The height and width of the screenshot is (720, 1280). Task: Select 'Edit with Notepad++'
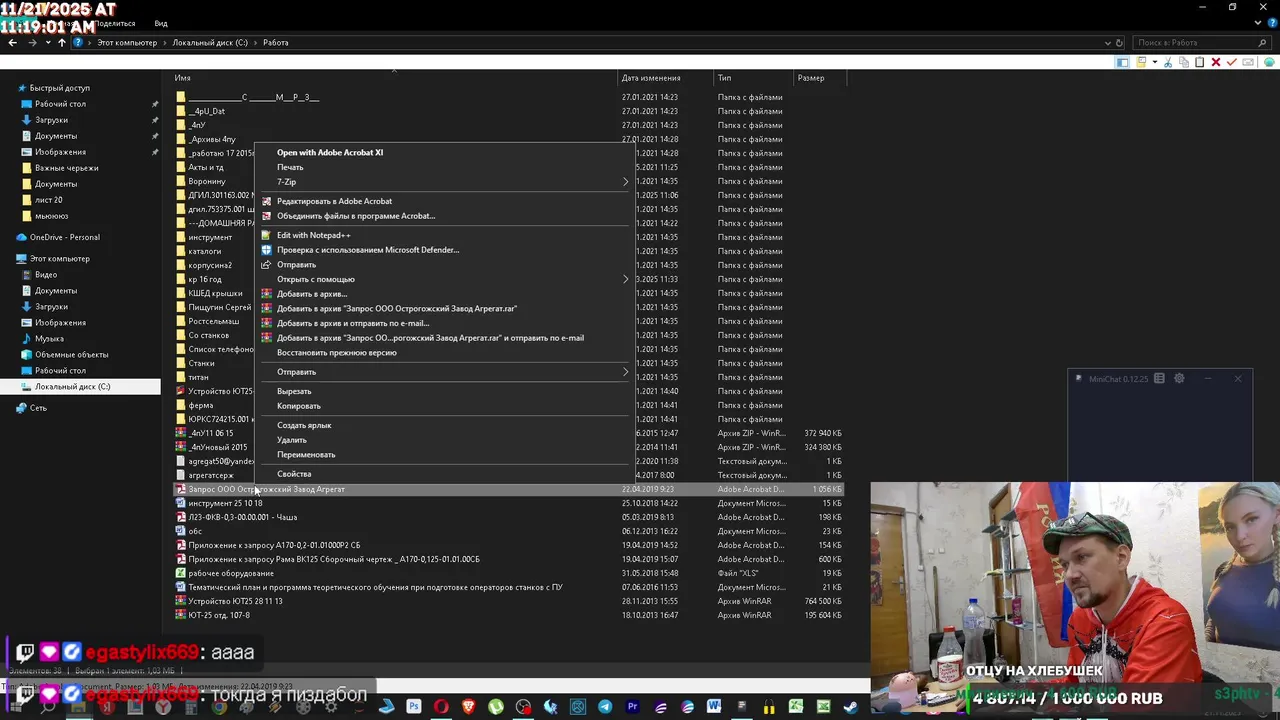(314, 235)
